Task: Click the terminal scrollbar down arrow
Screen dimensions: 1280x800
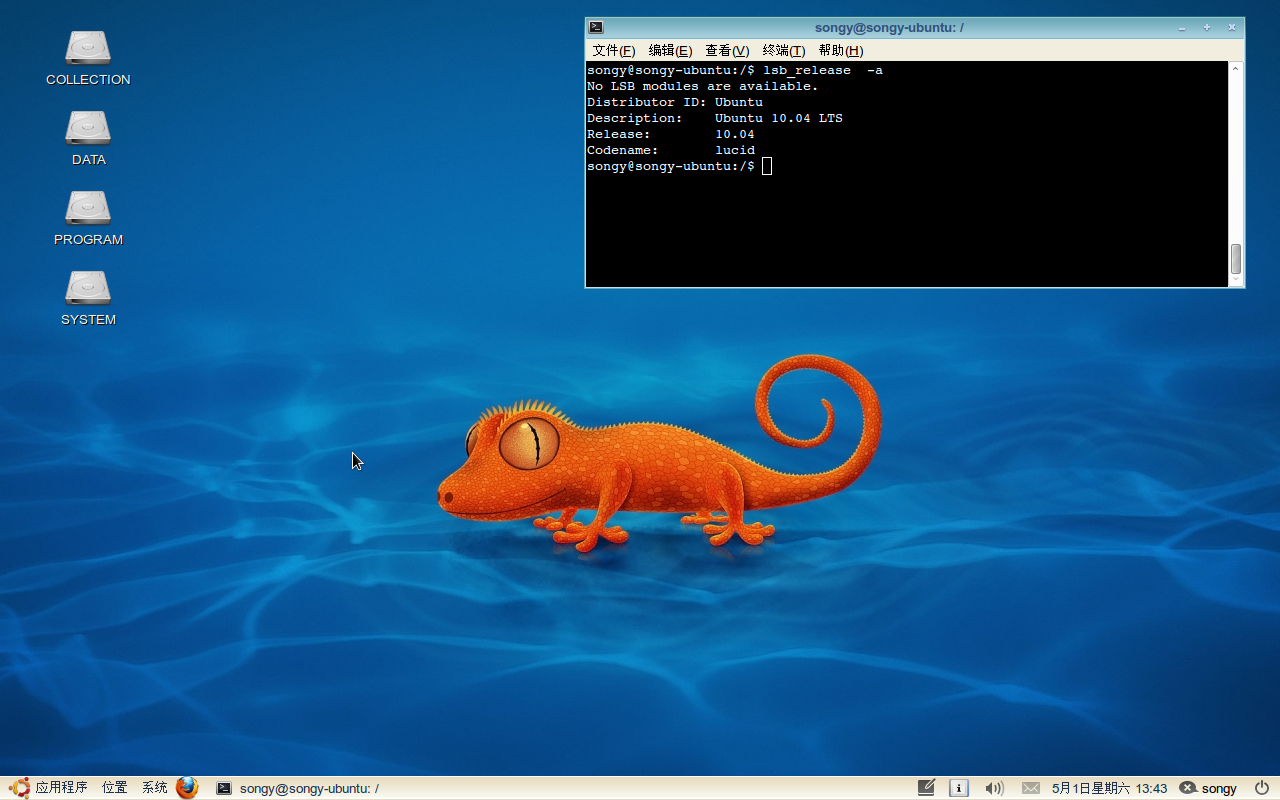Action: coord(1236,281)
